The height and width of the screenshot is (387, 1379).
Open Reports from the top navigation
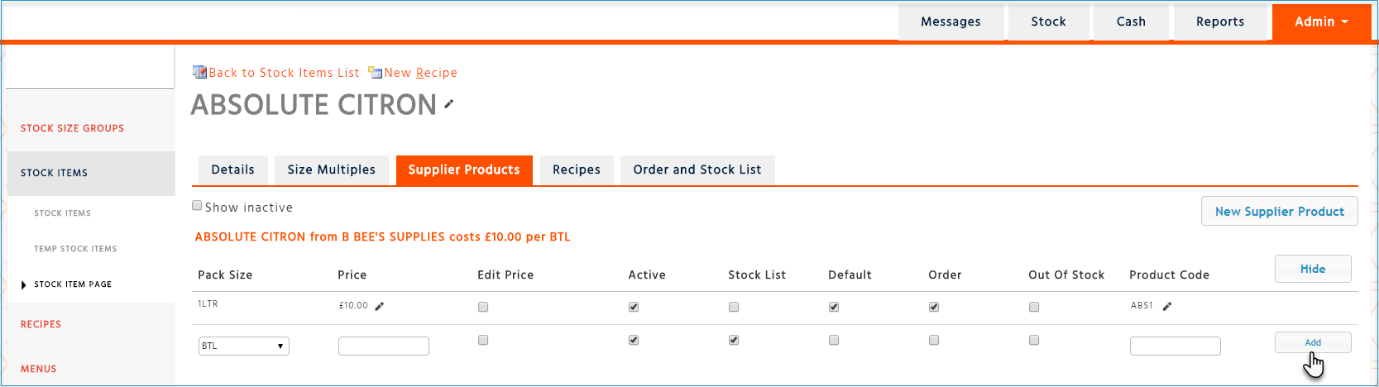(1220, 21)
